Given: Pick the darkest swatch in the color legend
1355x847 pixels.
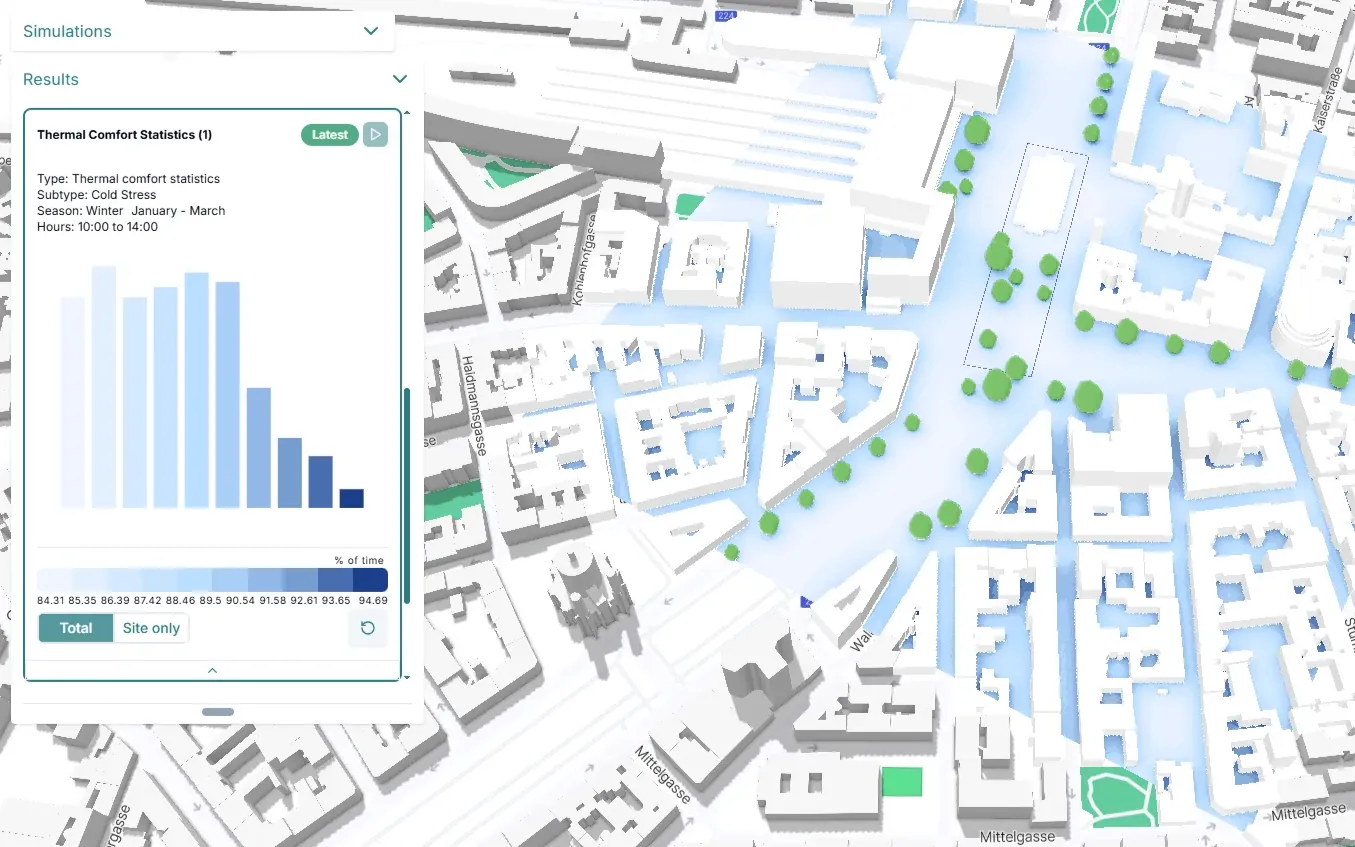Looking at the screenshot, I should 369,580.
